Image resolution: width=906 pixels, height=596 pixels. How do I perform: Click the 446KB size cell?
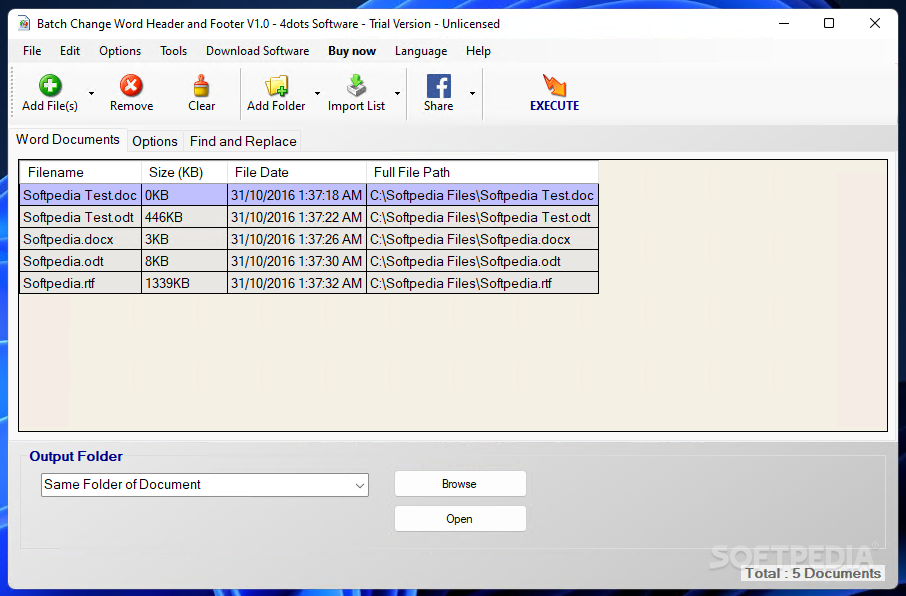coord(184,217)
